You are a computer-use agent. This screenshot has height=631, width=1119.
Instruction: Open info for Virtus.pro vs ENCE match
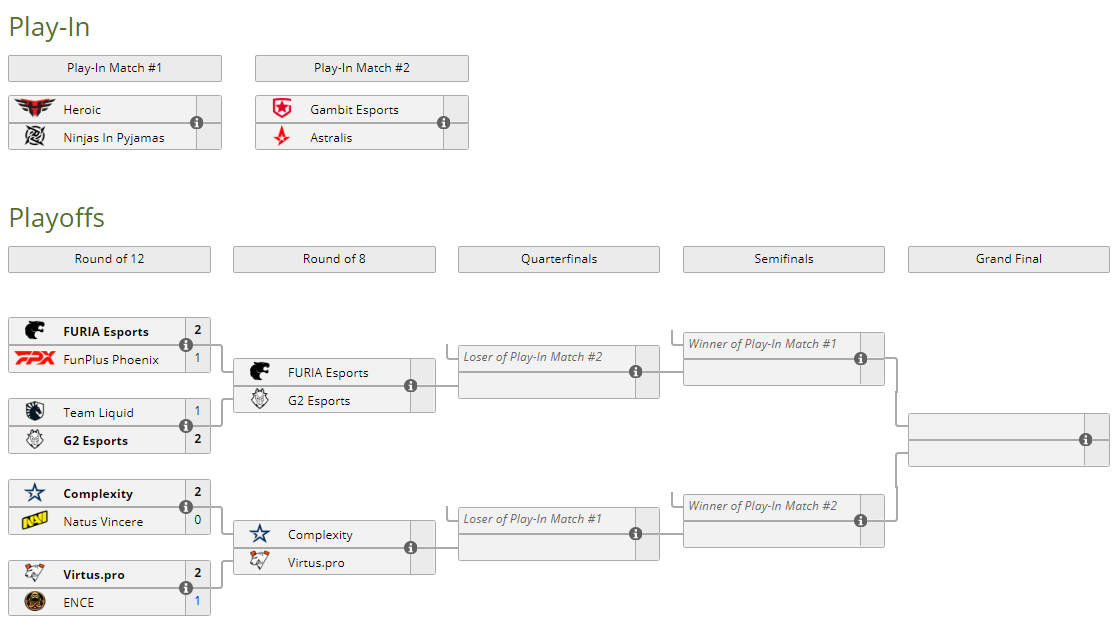tap(185, 588)
